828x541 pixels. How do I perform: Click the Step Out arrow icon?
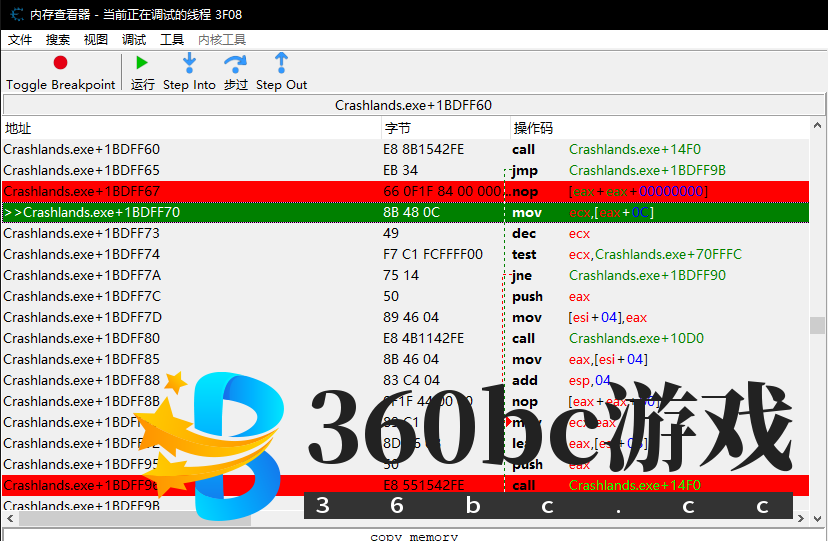click(x=281, y=63)
